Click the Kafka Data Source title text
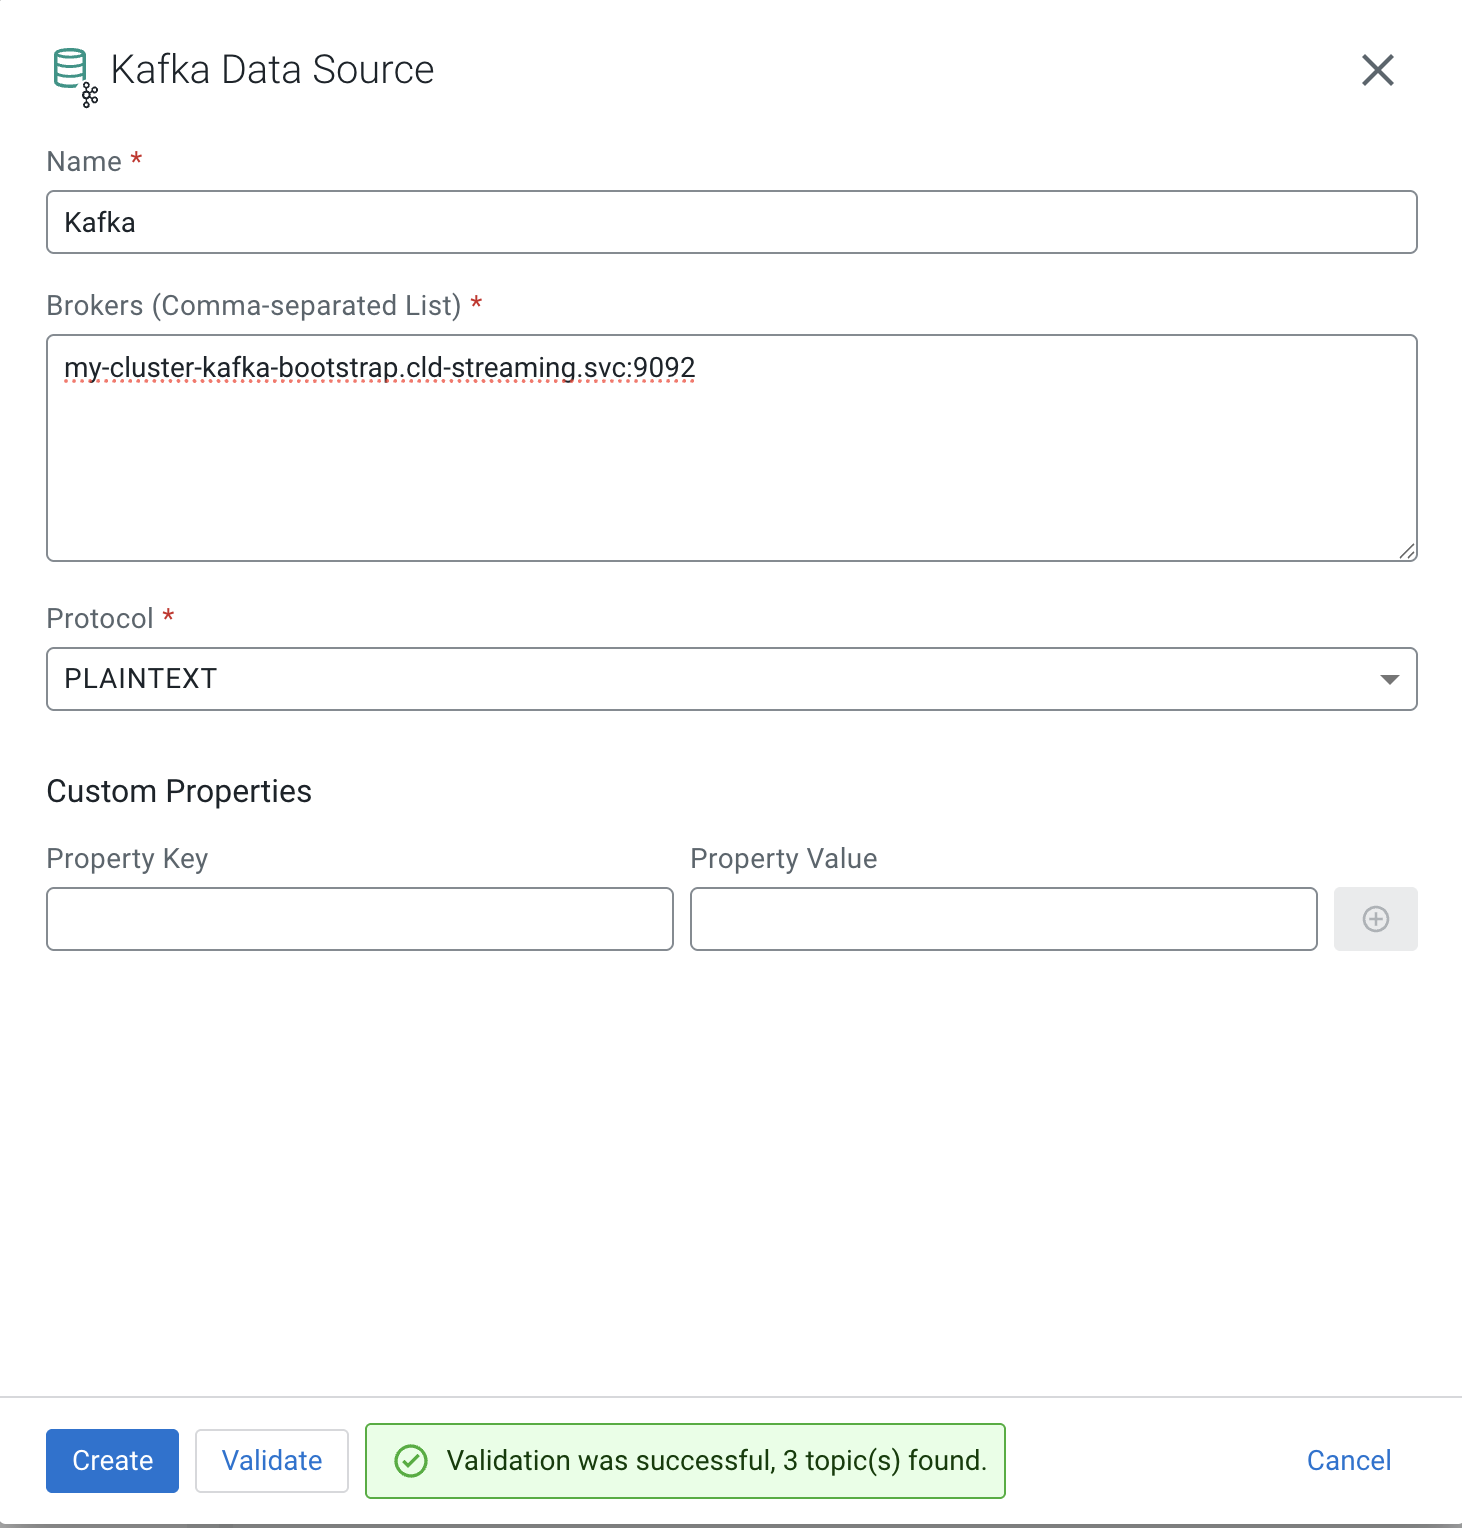Image resolution: width=1462 pixels, height=1528 pixels. pyautogui.click(x=272, y=70)
